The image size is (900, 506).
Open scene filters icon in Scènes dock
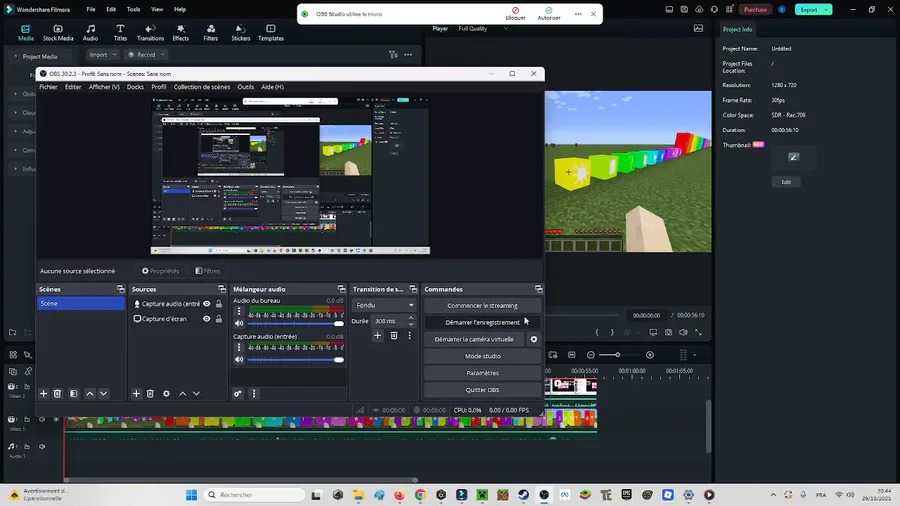(x=73, y=394)
